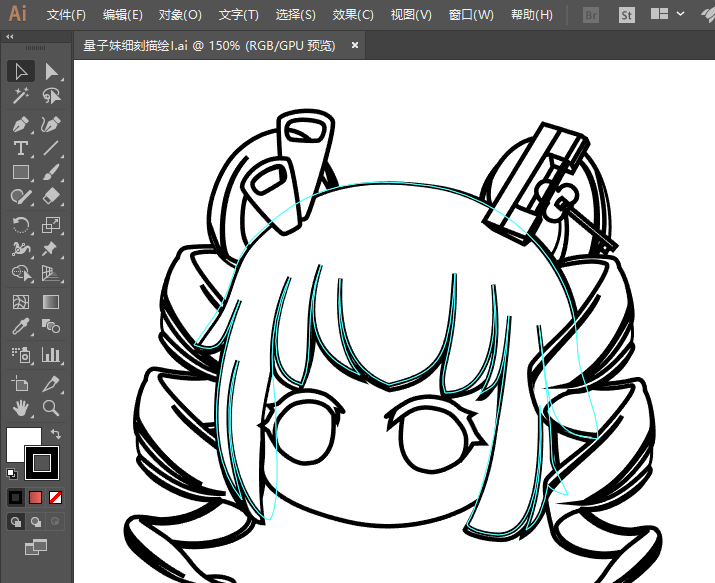Choose the Type tool
Image resolution: width=715 pixels, height=583 pixels.
pos(21,148)
